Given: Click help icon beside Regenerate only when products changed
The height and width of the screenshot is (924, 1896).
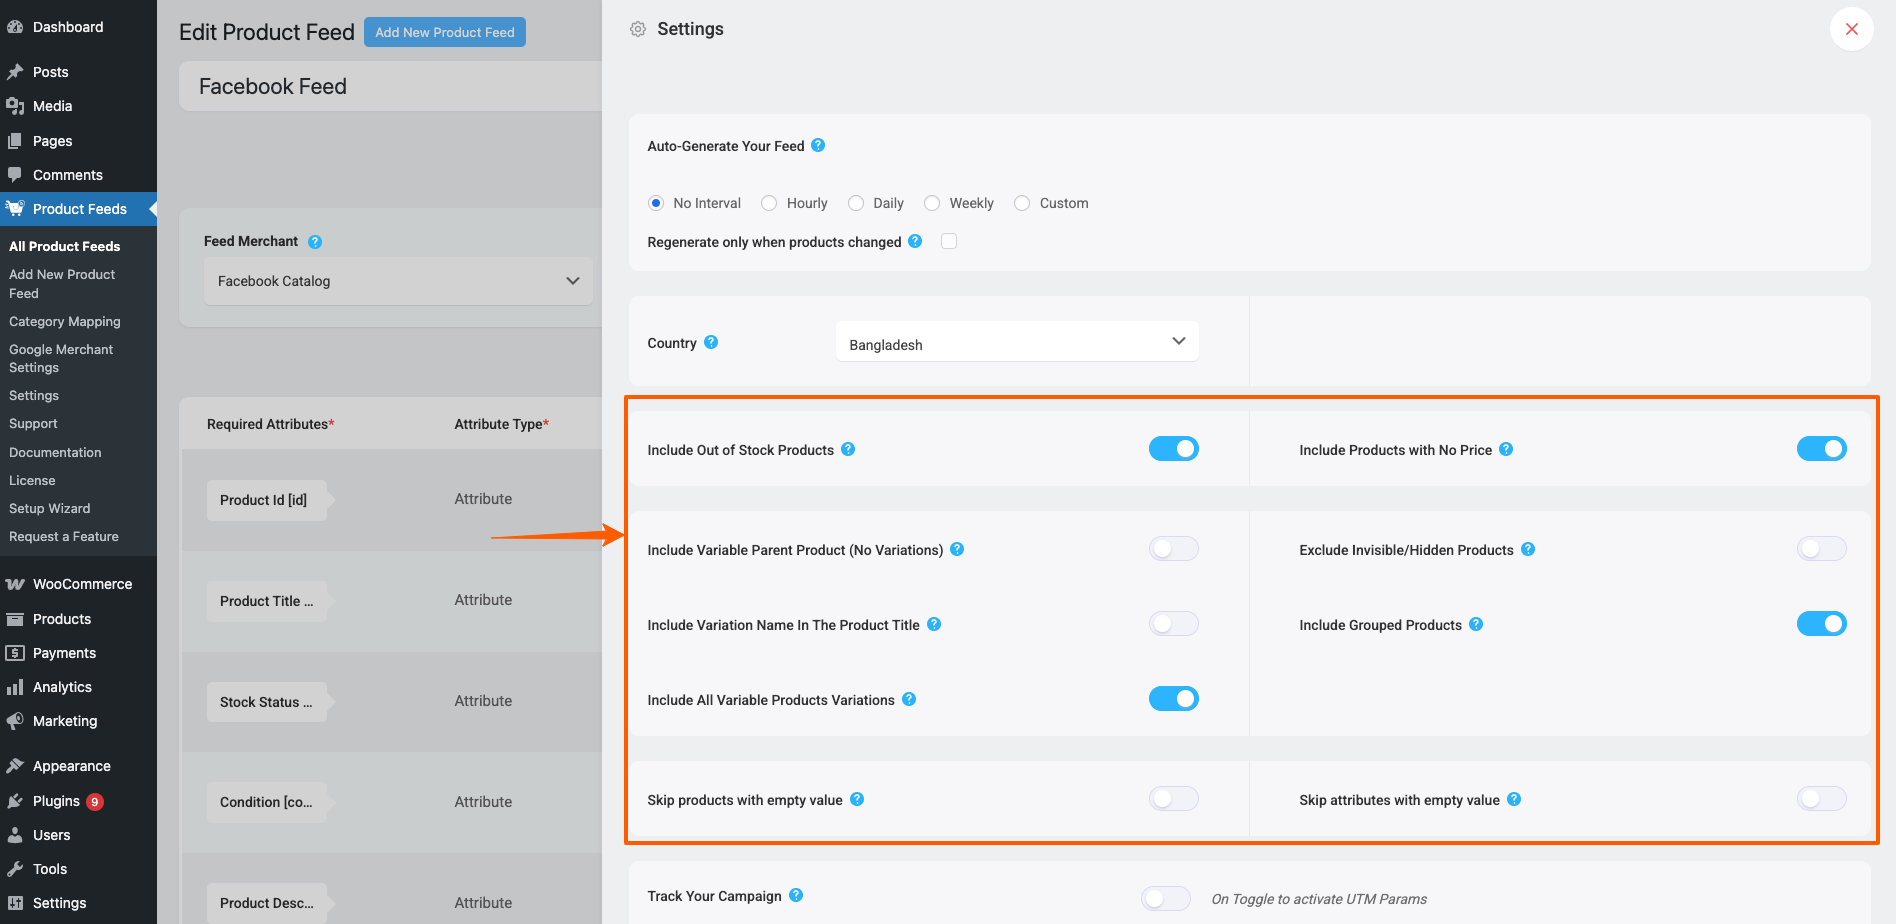Looking at the screenshot, I should pos(915,241).
